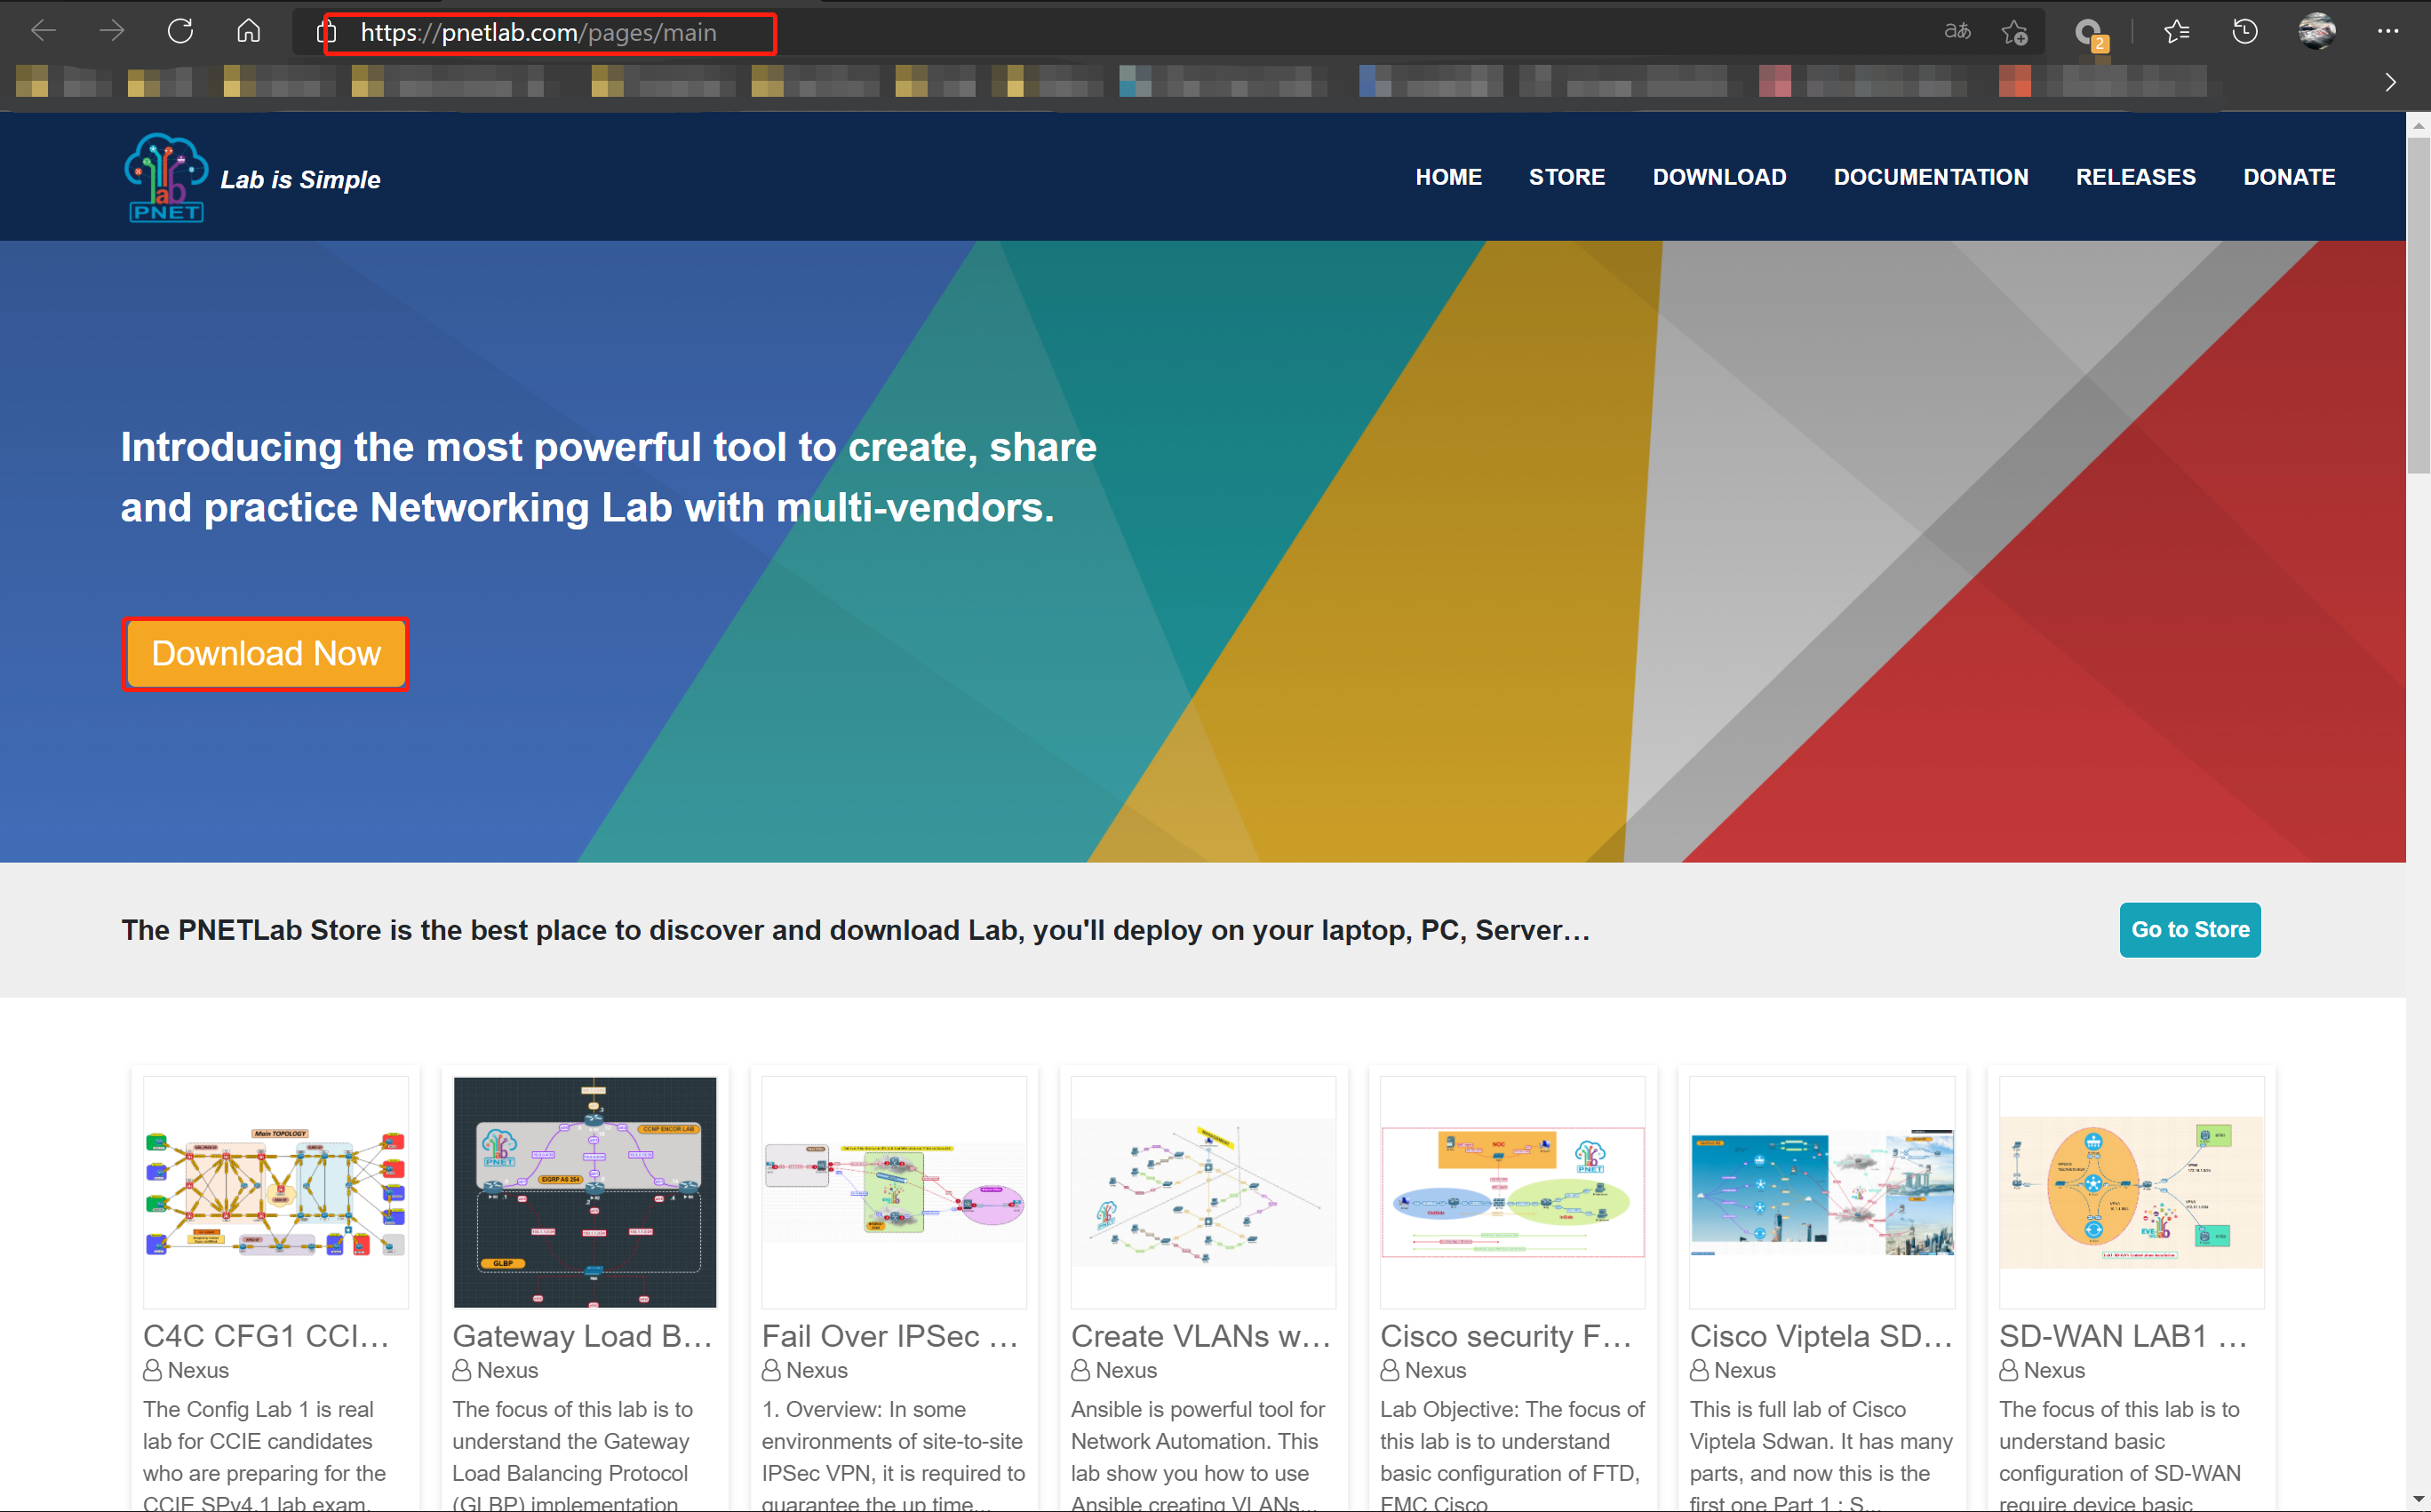Click the Cisco Viptela SD… title

[x=1821, y=1336]
